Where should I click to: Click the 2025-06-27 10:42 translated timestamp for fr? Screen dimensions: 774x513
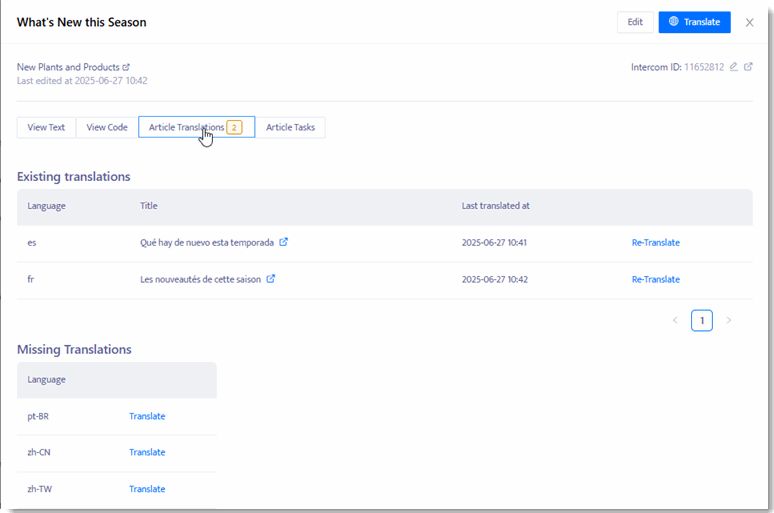pyautogui.click(x=495, y=279)
